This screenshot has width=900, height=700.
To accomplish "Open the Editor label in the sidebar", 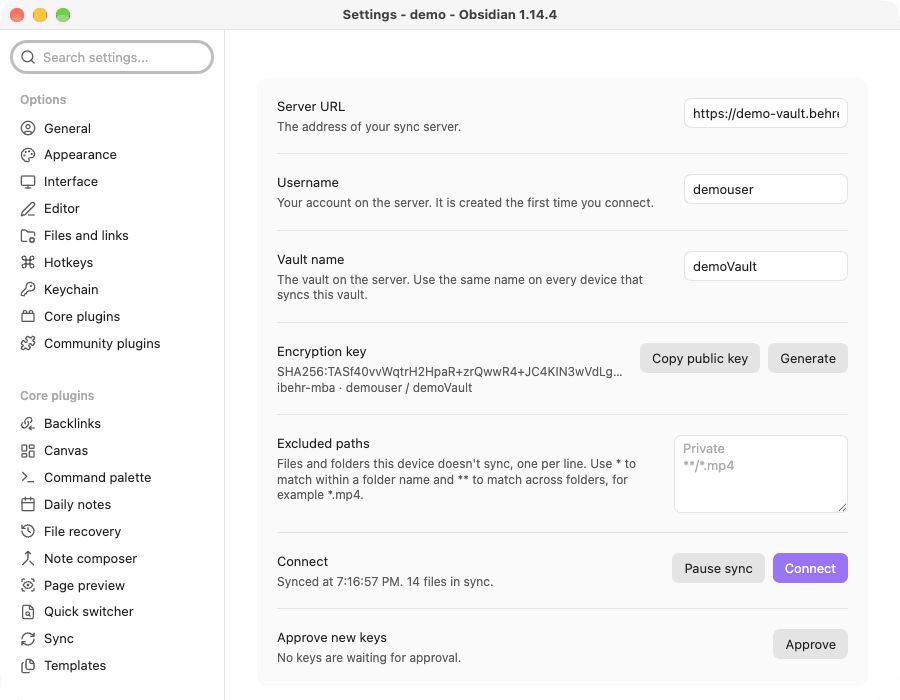I will pos(62,209).
